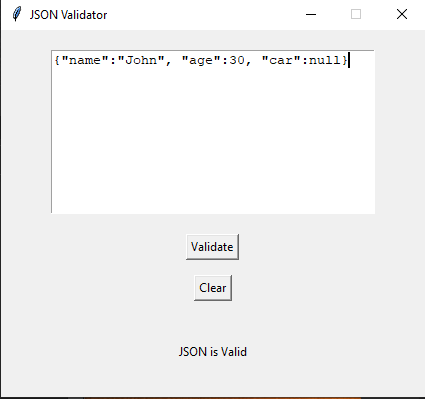Clear the JSON input text
The height and width of the screenshot is (399, 425).
click(x=213, y=288)
